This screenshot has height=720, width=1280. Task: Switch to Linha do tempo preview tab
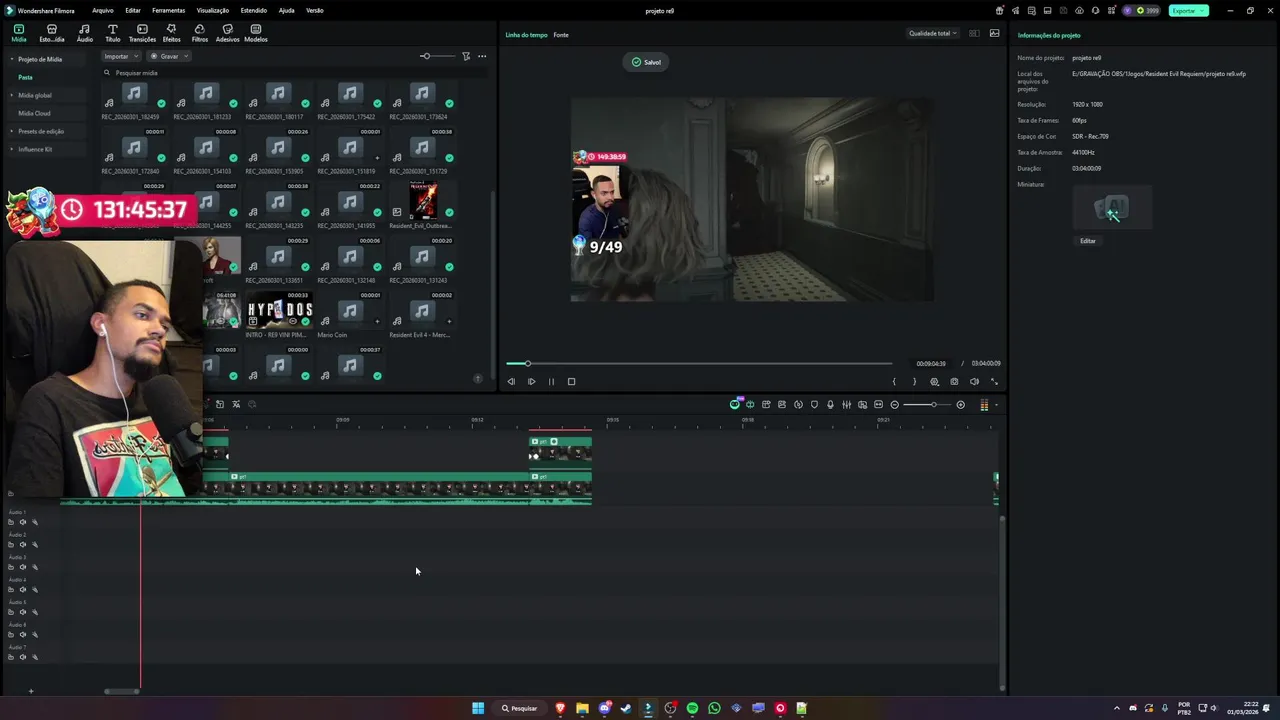(x=526, y=35)
